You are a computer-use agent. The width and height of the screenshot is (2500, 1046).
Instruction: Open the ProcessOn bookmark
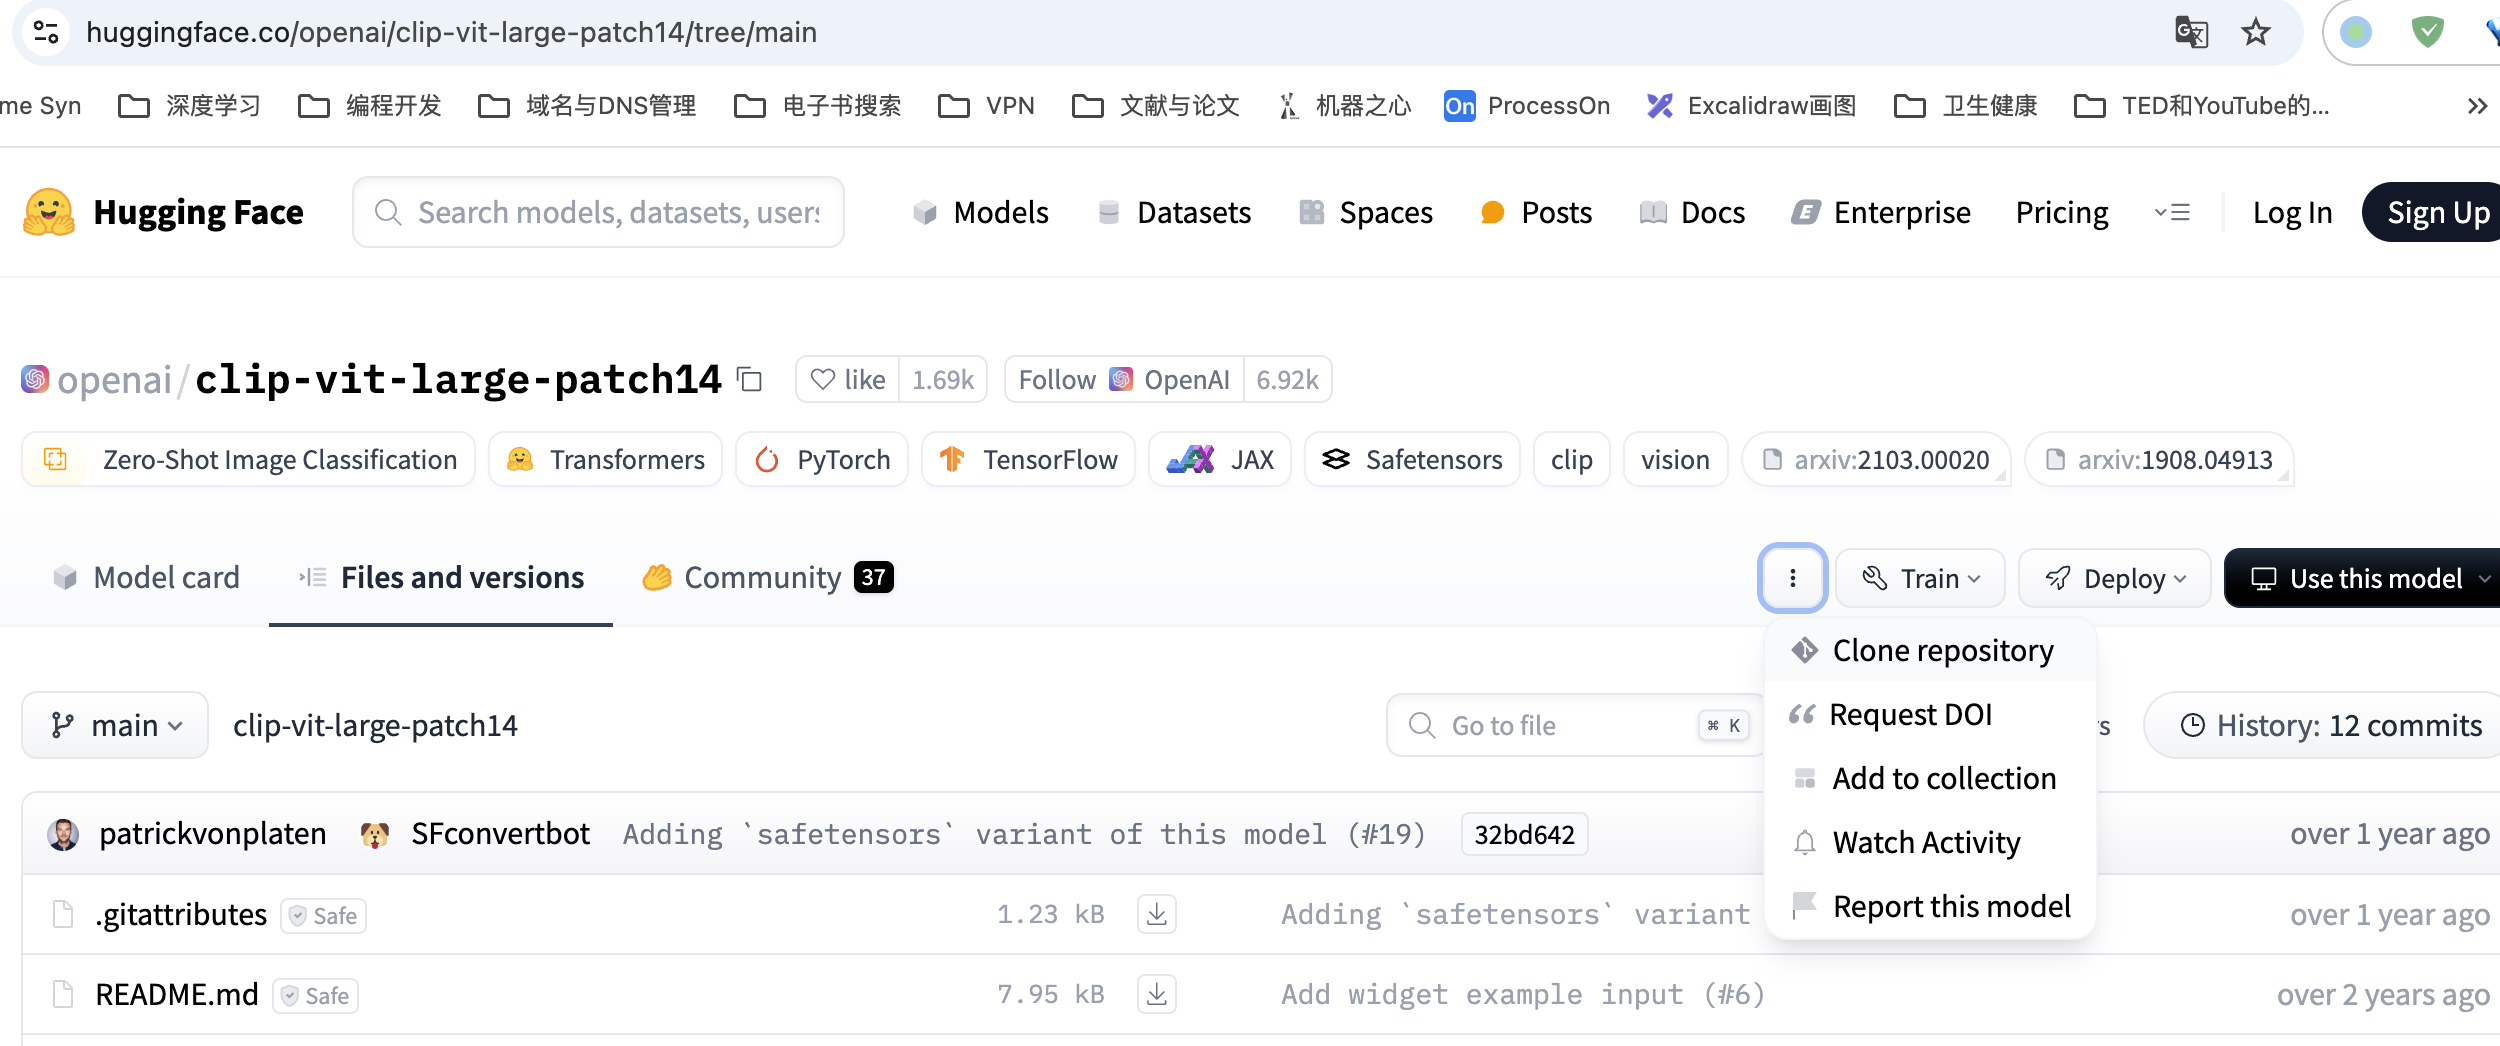(x=1527, y=106)
